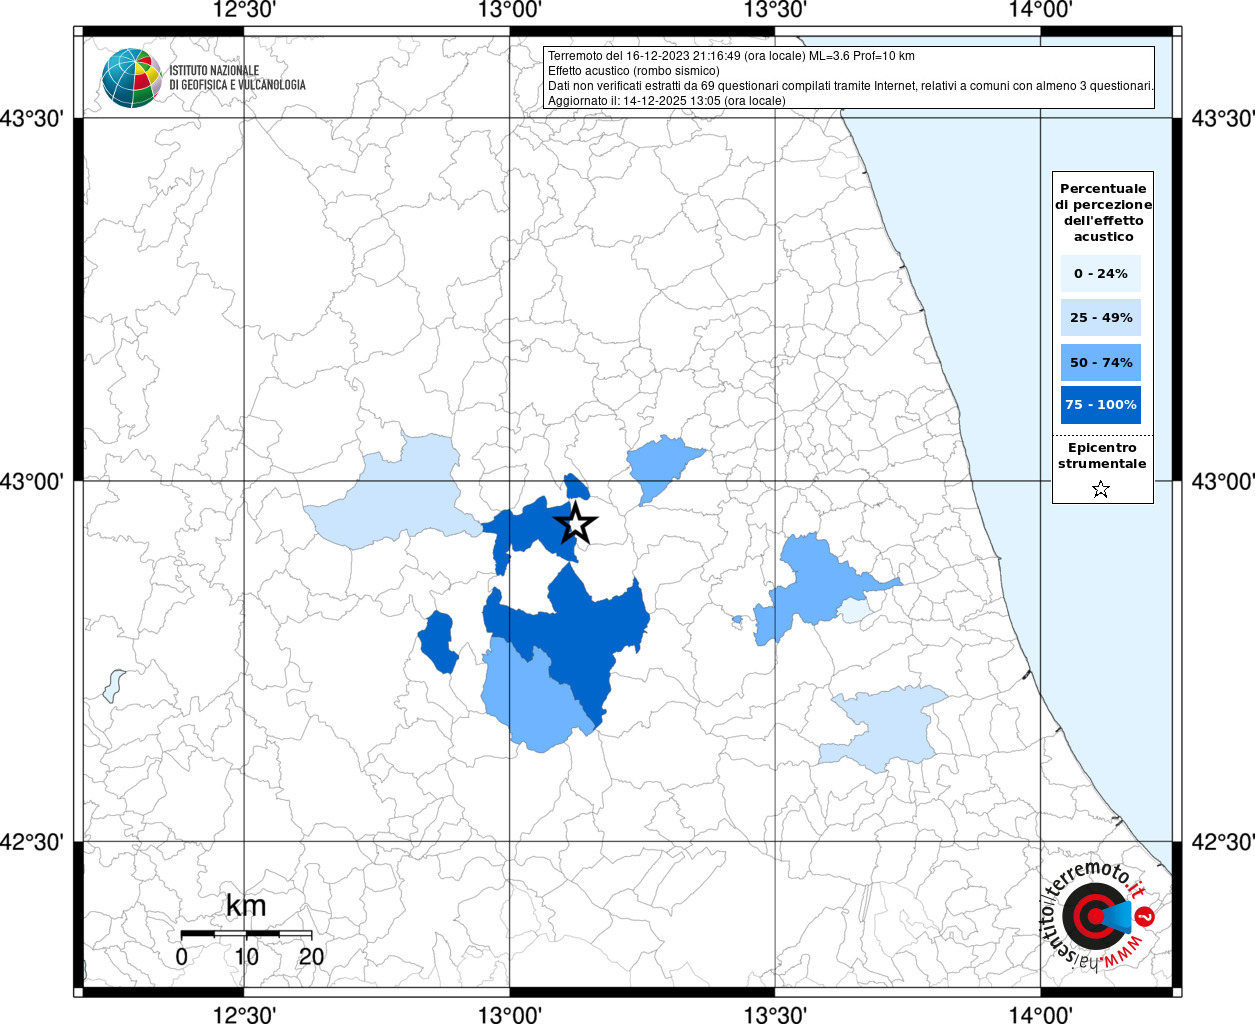Click the INGV globe logo
This screenshot has width=1255, height=1024.
point(131,78)
